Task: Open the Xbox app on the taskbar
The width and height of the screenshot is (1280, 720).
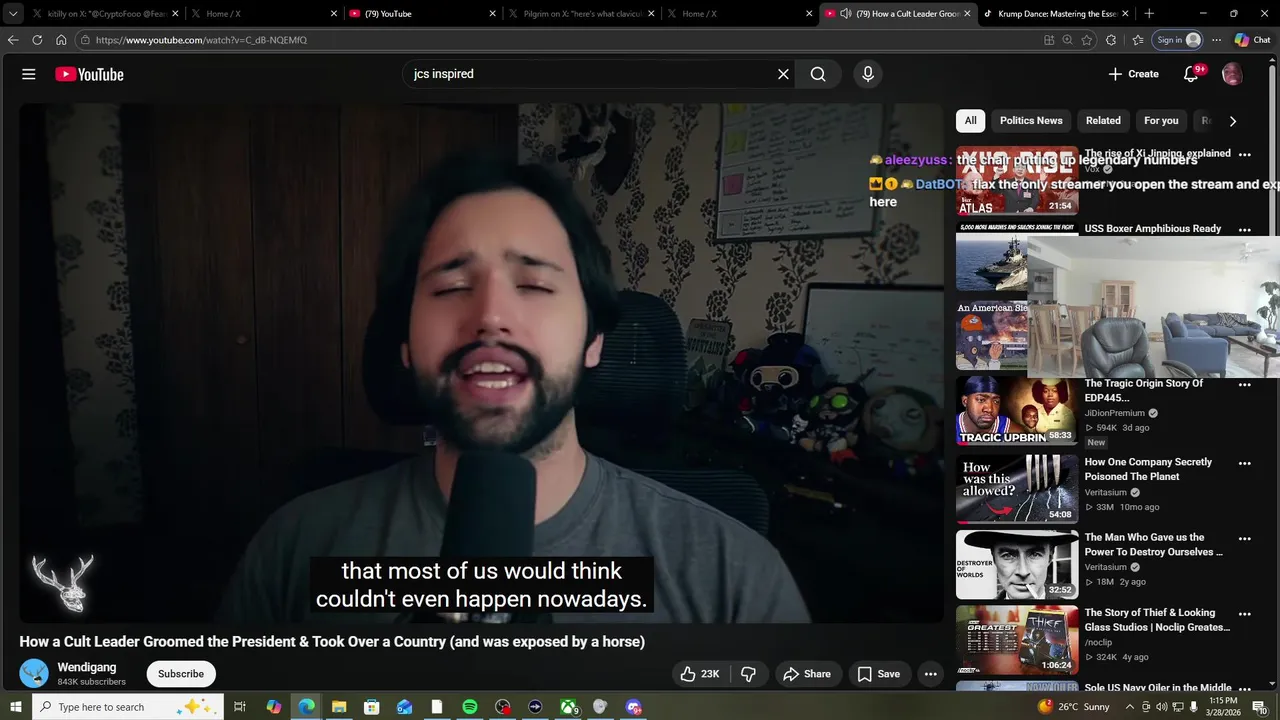Action: coord(568,707)
